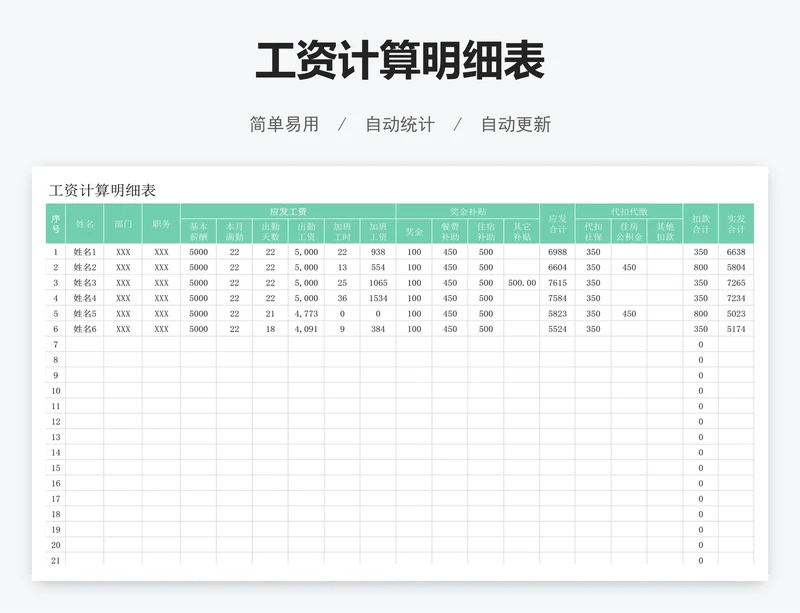The width and height of the screenshot is (800, 613).
Task: Select the net pay cell 5023
Action: (736, 313)
